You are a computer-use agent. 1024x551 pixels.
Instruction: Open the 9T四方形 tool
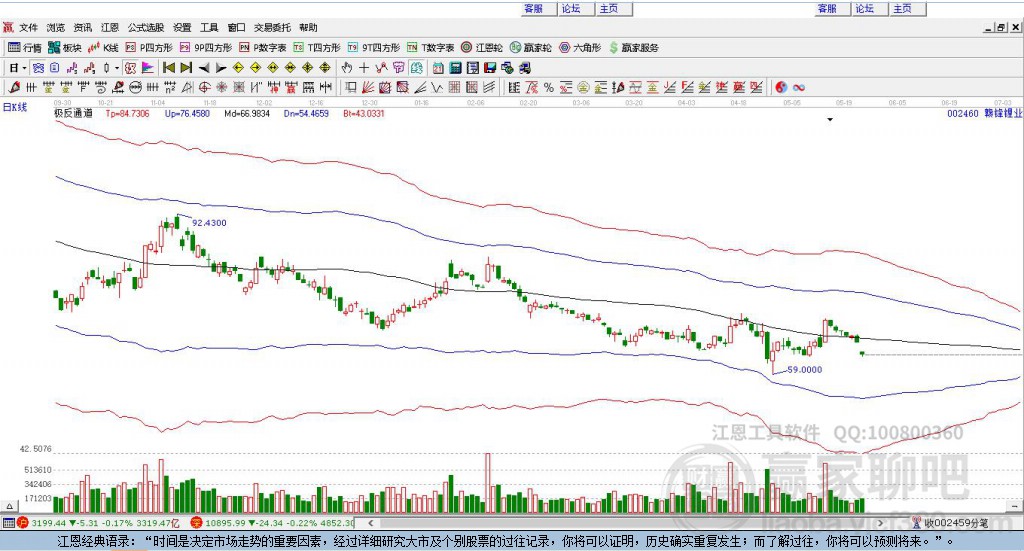[x=374, y=48]
